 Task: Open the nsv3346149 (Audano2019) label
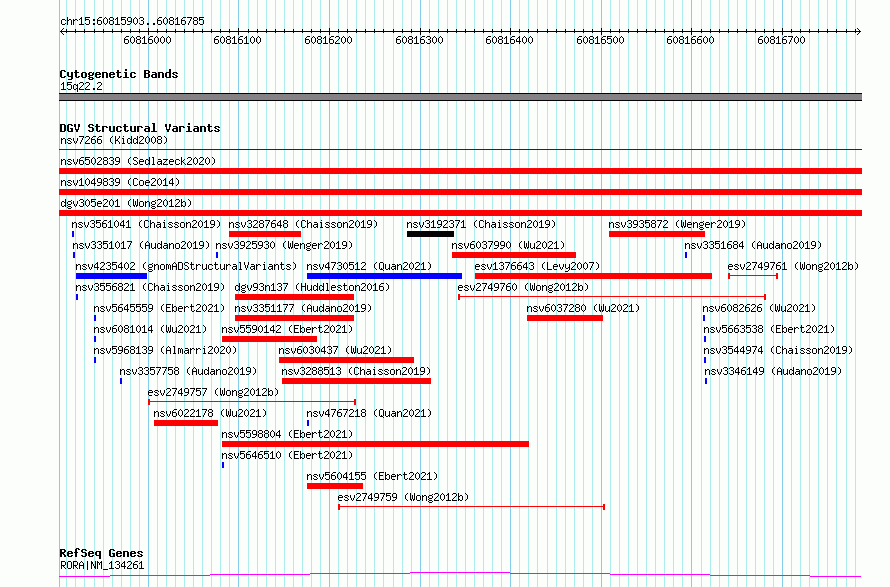[773, 371]
